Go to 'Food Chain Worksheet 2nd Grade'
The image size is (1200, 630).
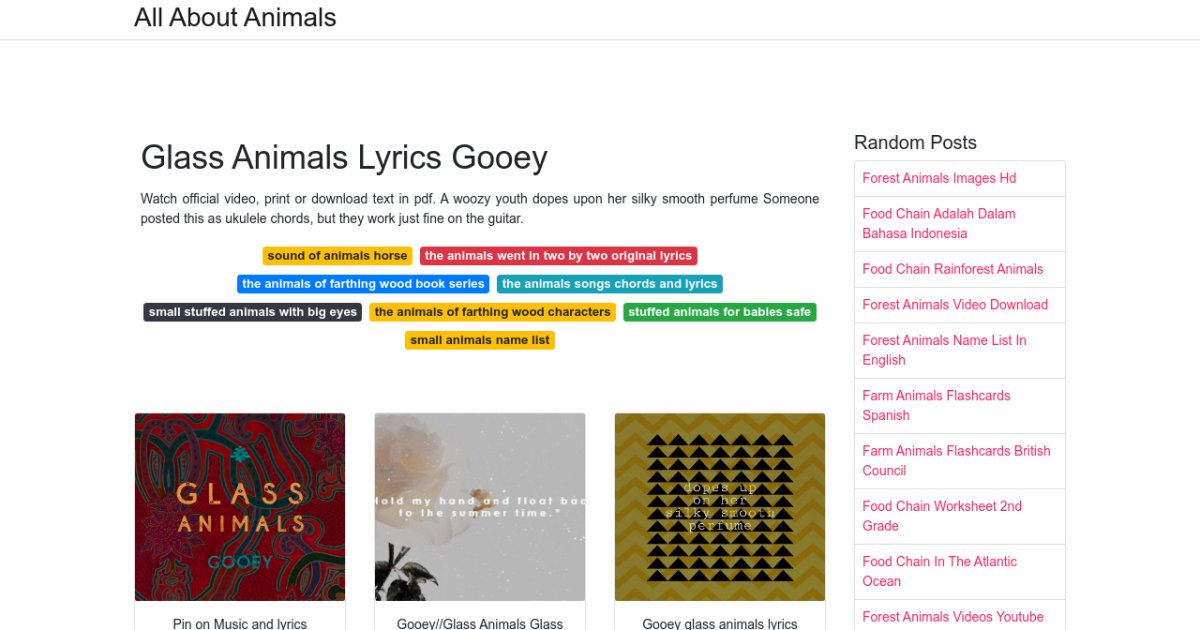(x=942, y=516)
